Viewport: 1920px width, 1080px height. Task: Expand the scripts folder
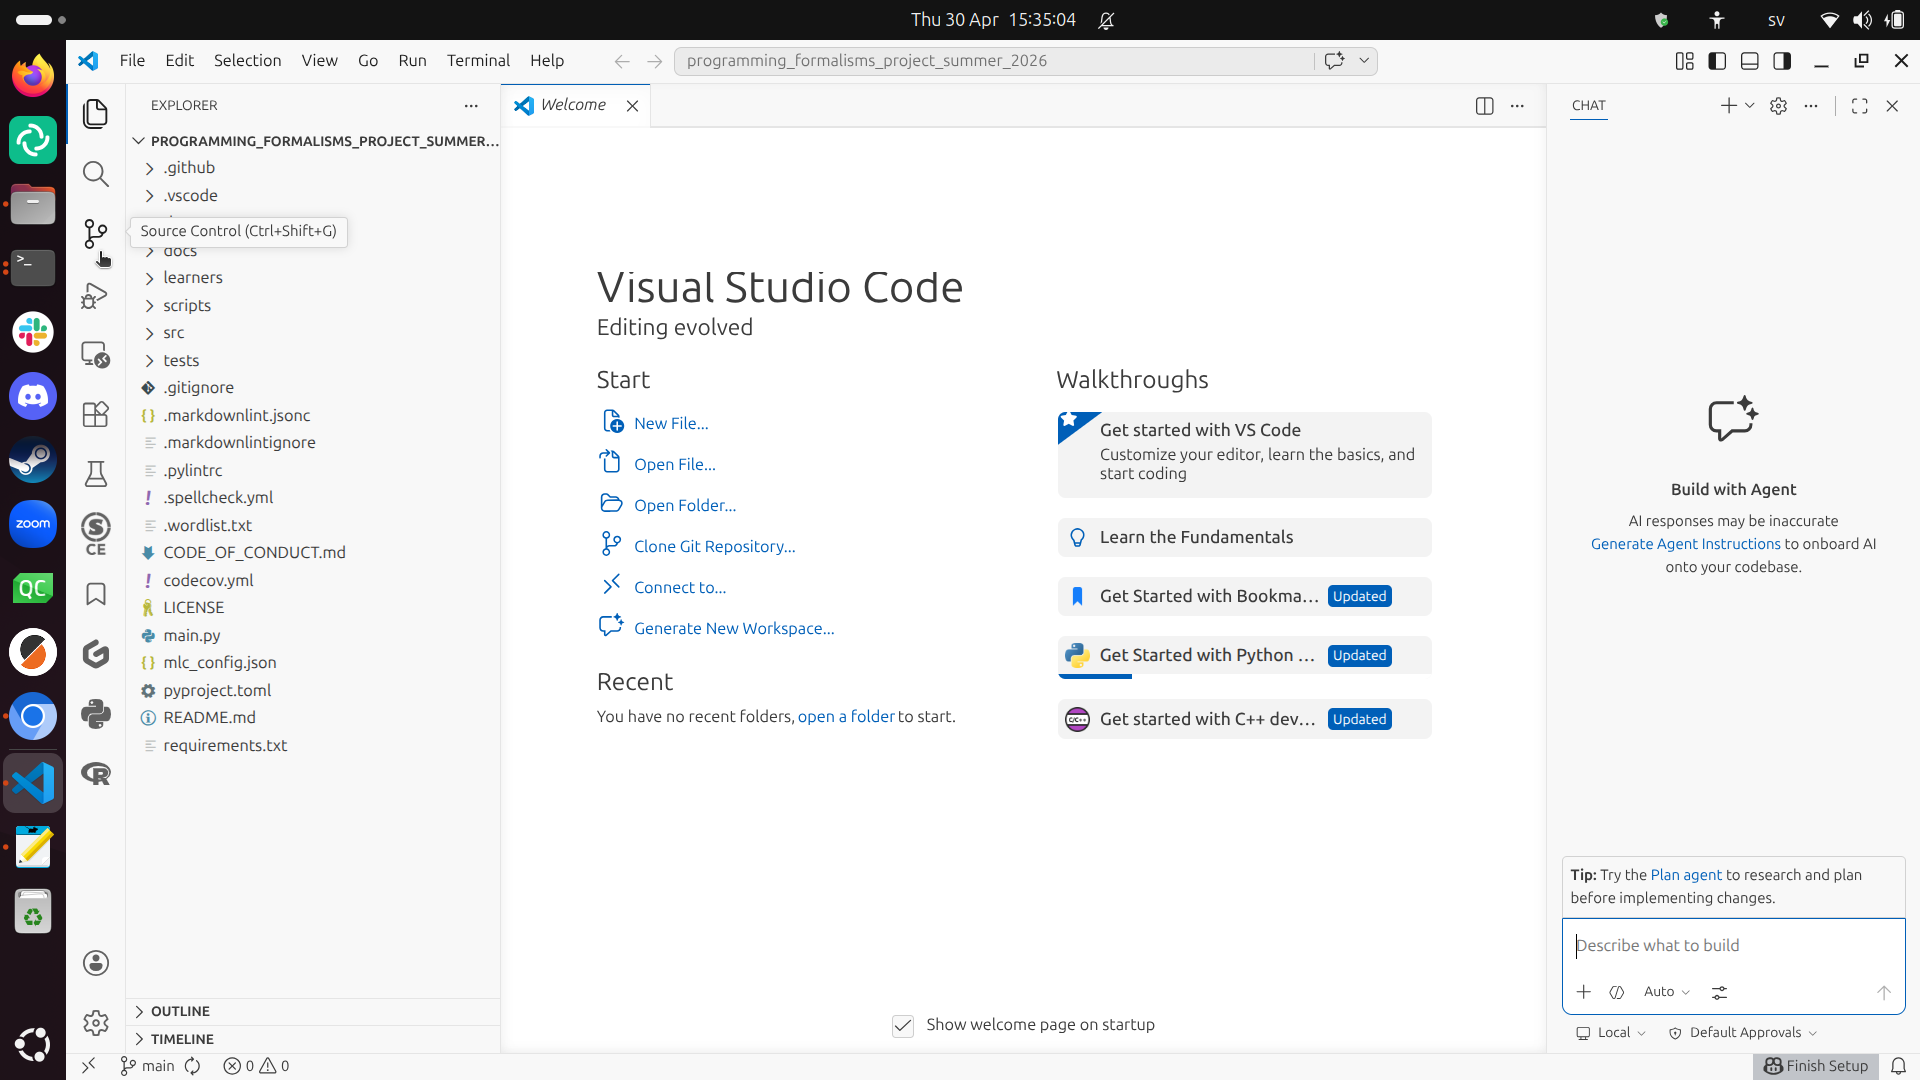point(313,306)
